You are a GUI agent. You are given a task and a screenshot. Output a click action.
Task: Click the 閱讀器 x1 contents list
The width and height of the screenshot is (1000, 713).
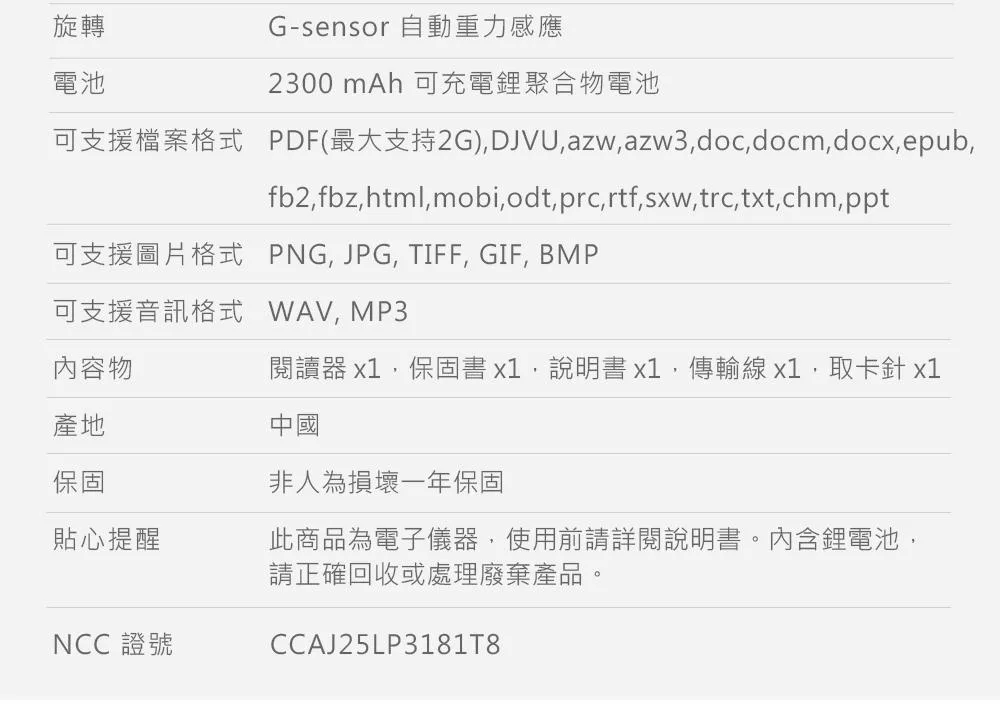click(605, 368)
